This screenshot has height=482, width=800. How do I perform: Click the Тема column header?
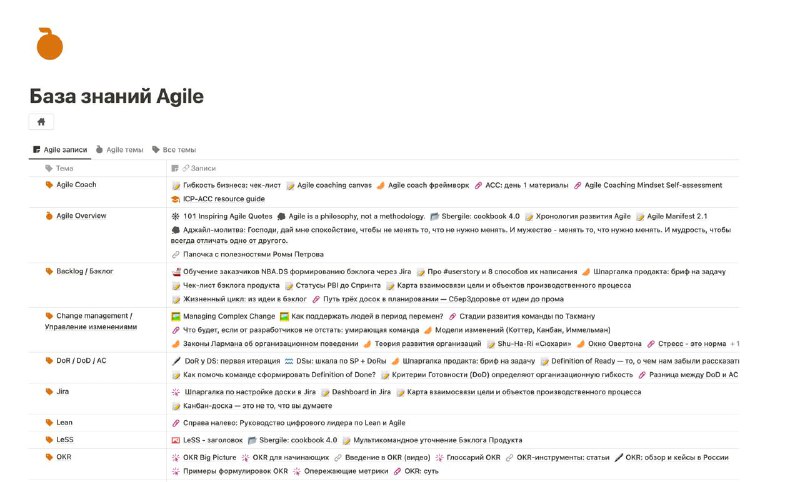tap(59, 168)
